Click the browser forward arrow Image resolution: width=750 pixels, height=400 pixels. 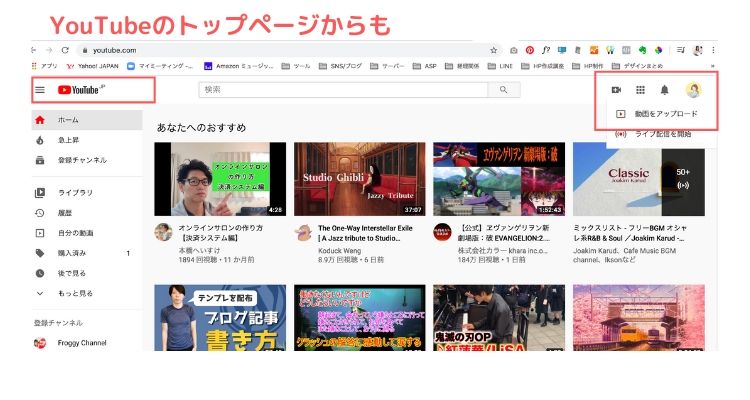coord(49,50)
